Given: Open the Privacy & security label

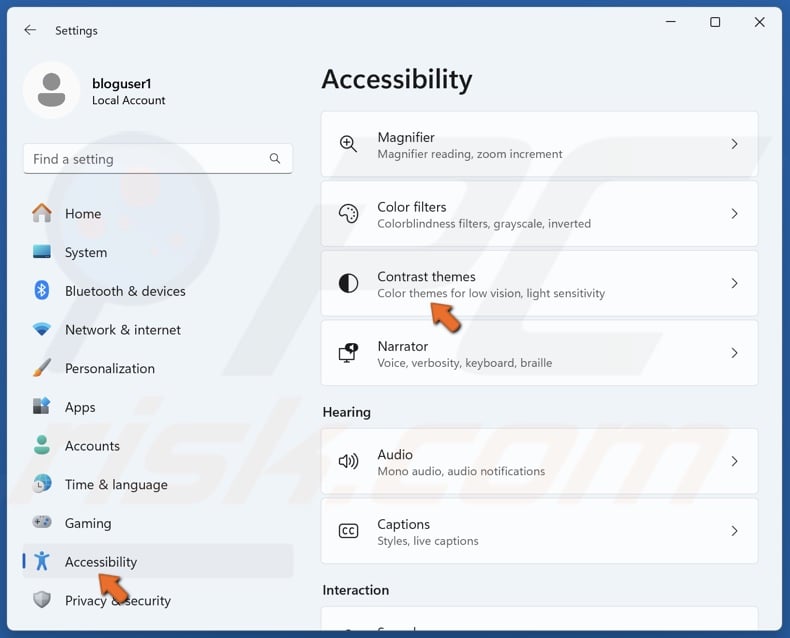Looking at the screenshot, I should [118, 601].
